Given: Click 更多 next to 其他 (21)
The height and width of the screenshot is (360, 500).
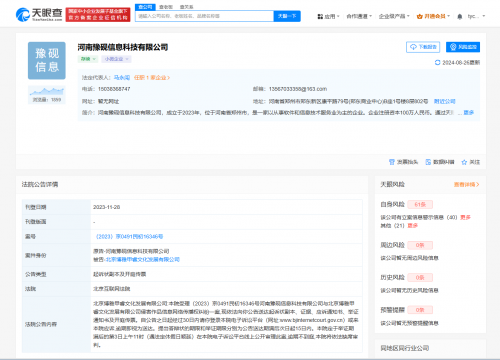Looking at the screenshot, I should point(413,226).
